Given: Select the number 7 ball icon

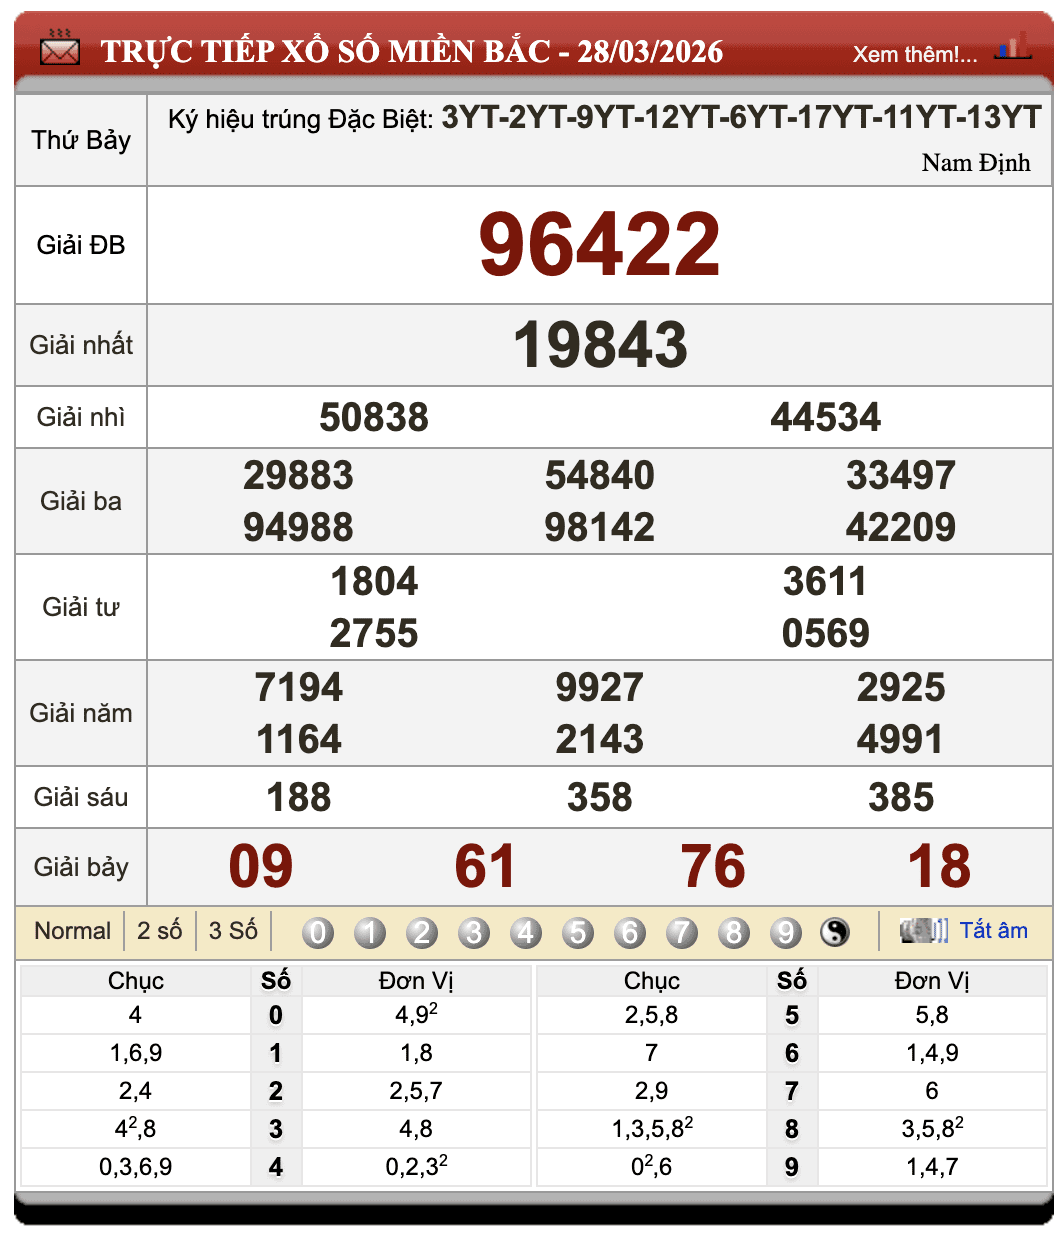Looking at the screenshot, I should 681,931.
